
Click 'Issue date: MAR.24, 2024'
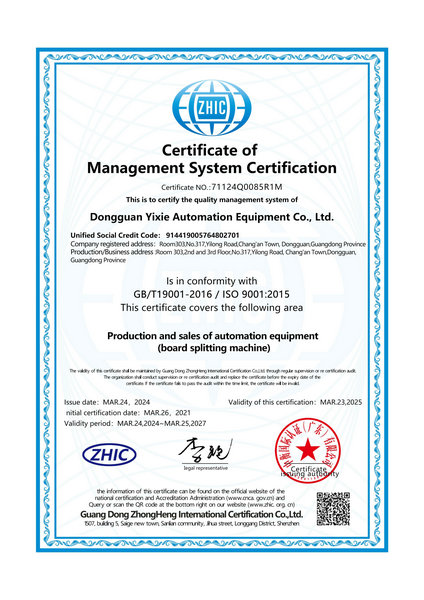pyautogui.click(x=107, y=402)
